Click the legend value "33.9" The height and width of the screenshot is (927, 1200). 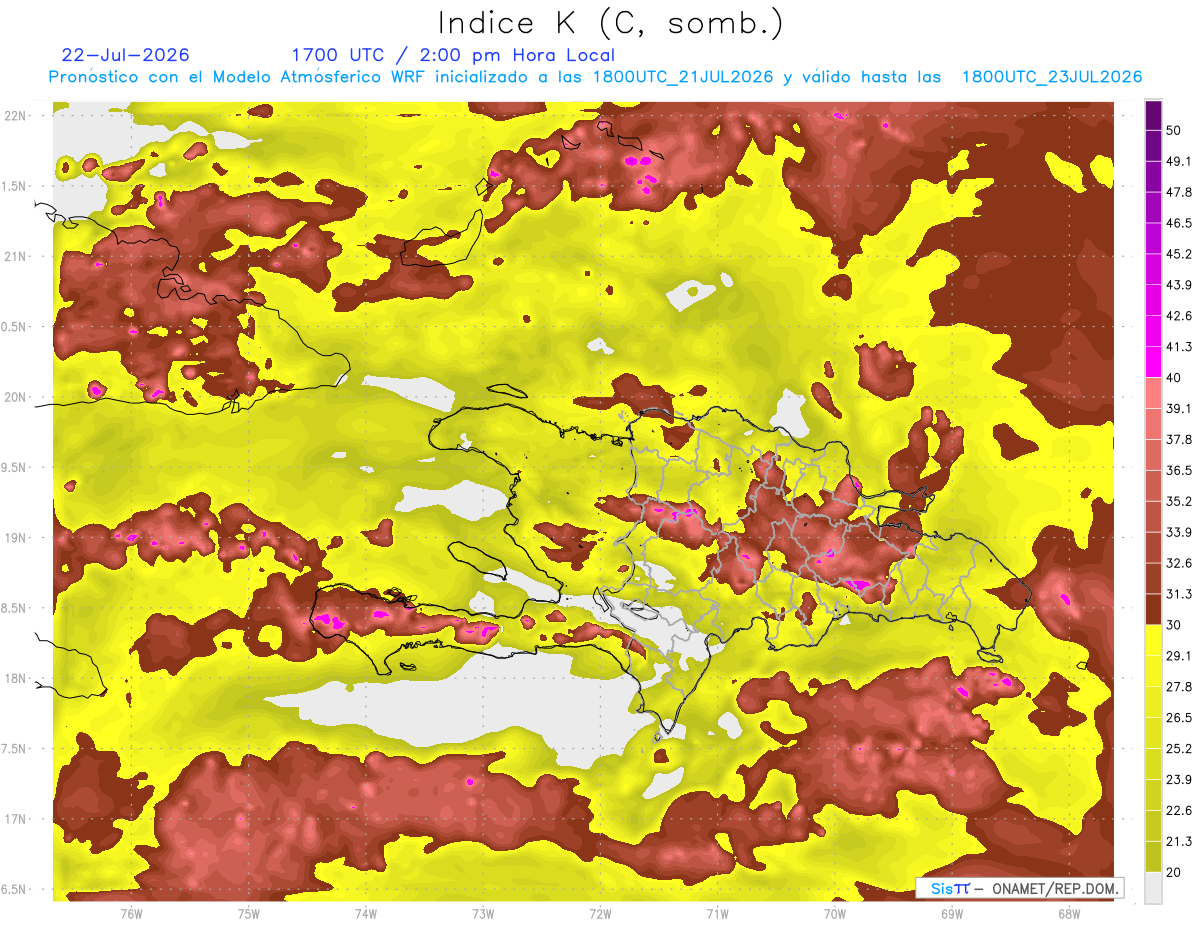point(1178,532)
